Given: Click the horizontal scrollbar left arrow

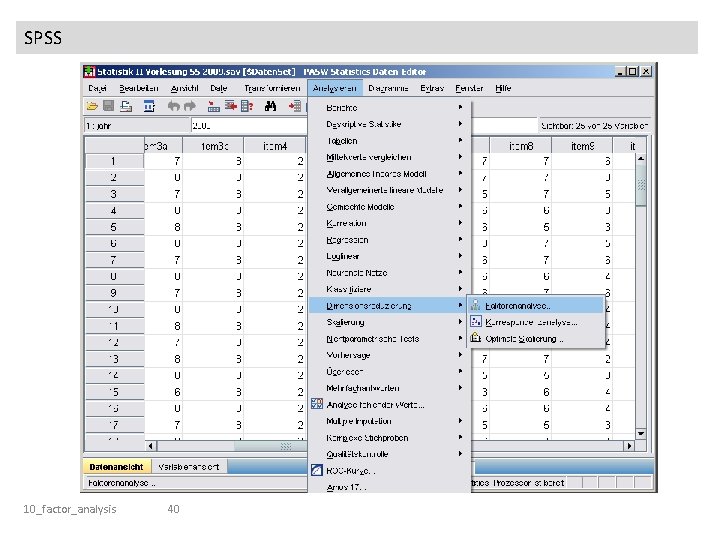Looking at the screenshot, I should click(x=151, y=445).
